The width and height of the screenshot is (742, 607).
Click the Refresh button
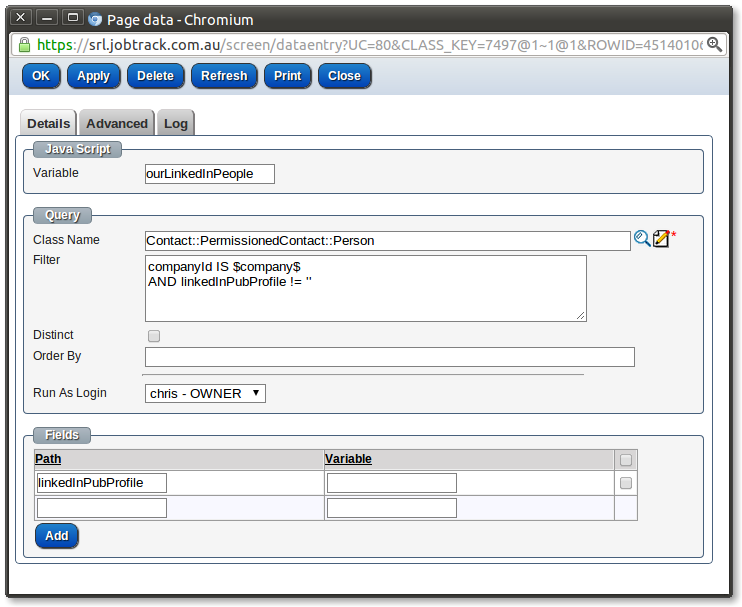click(x=224, y=76)
